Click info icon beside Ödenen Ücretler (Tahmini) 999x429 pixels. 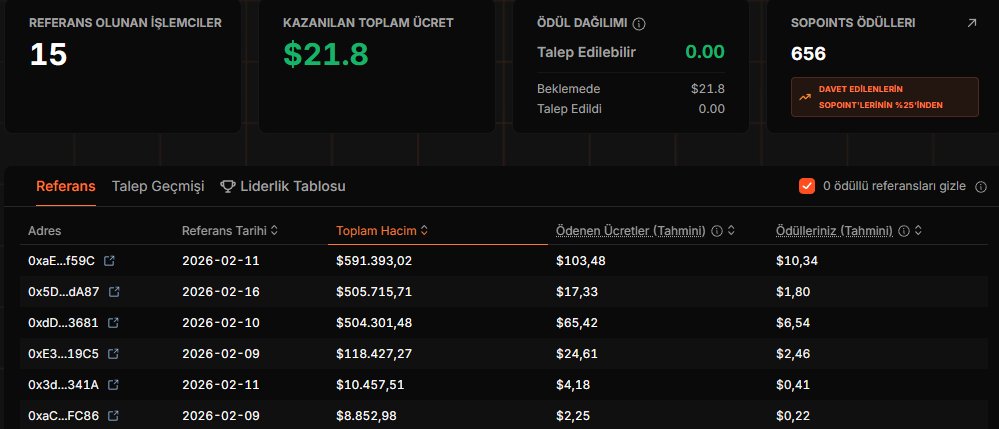click(x=717, y=231)
